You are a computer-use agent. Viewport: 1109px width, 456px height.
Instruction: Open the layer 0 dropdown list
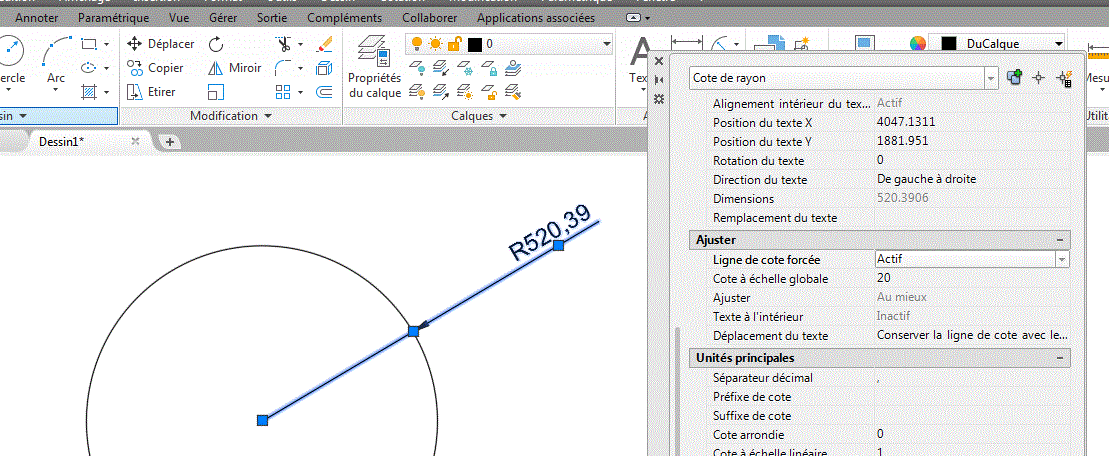point(606,44)
